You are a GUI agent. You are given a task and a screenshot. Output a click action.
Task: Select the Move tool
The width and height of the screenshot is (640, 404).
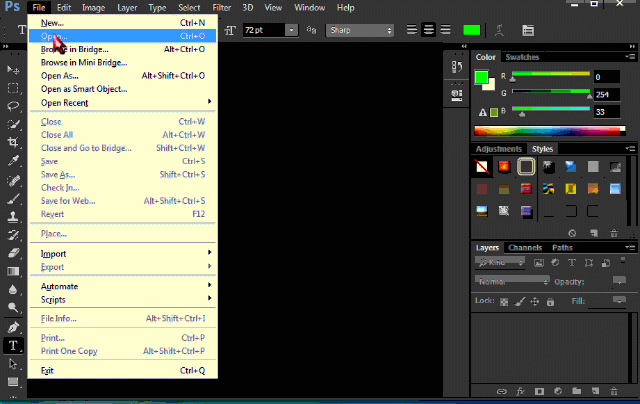click(13, 70)
